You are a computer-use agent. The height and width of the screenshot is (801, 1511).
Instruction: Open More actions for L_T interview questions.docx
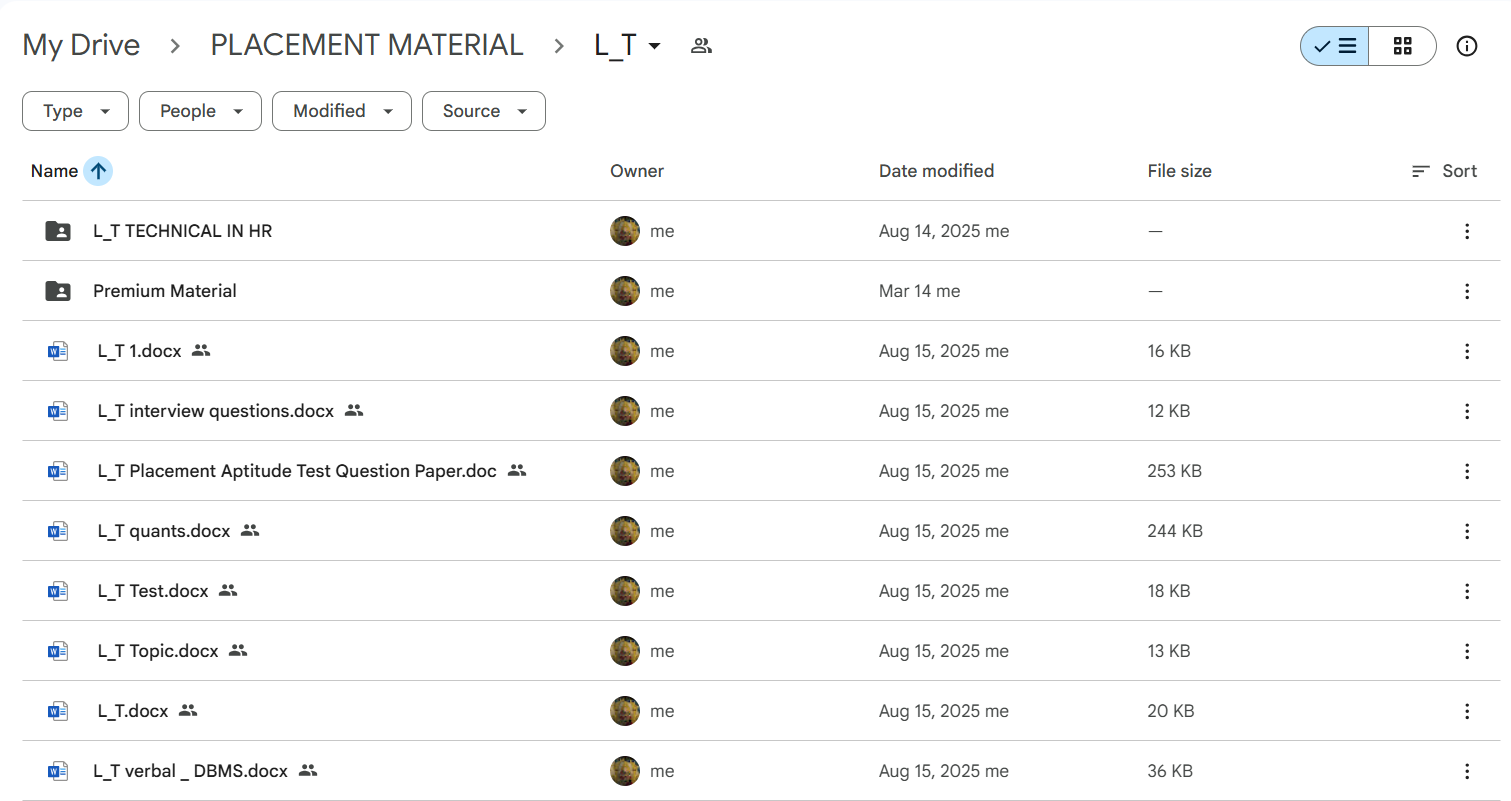(x=1466, y=411)
